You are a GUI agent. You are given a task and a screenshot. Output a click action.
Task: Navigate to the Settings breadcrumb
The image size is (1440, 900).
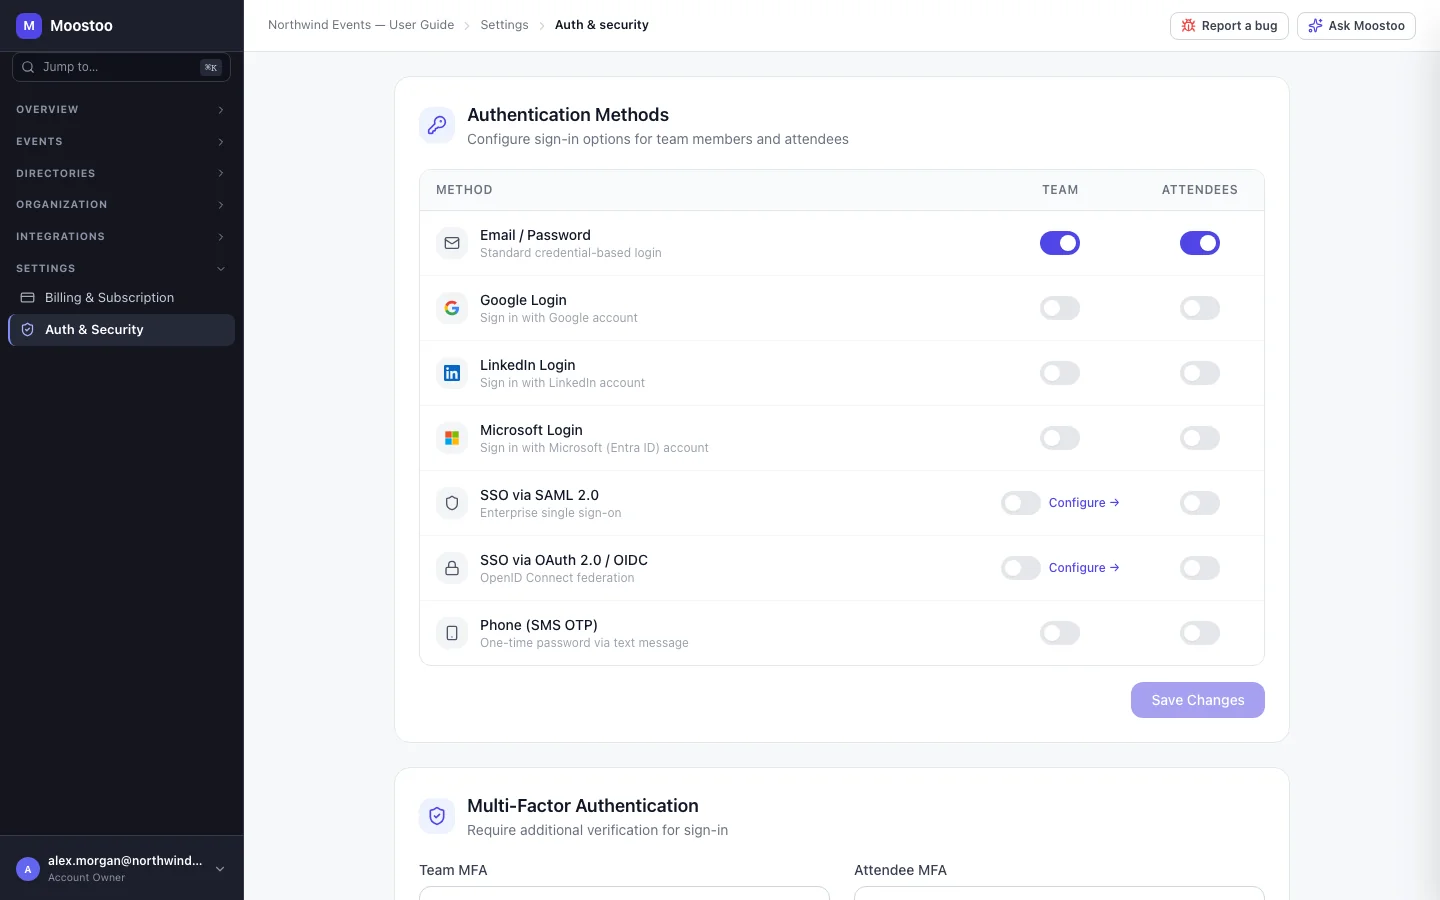(x=504, y=25)
